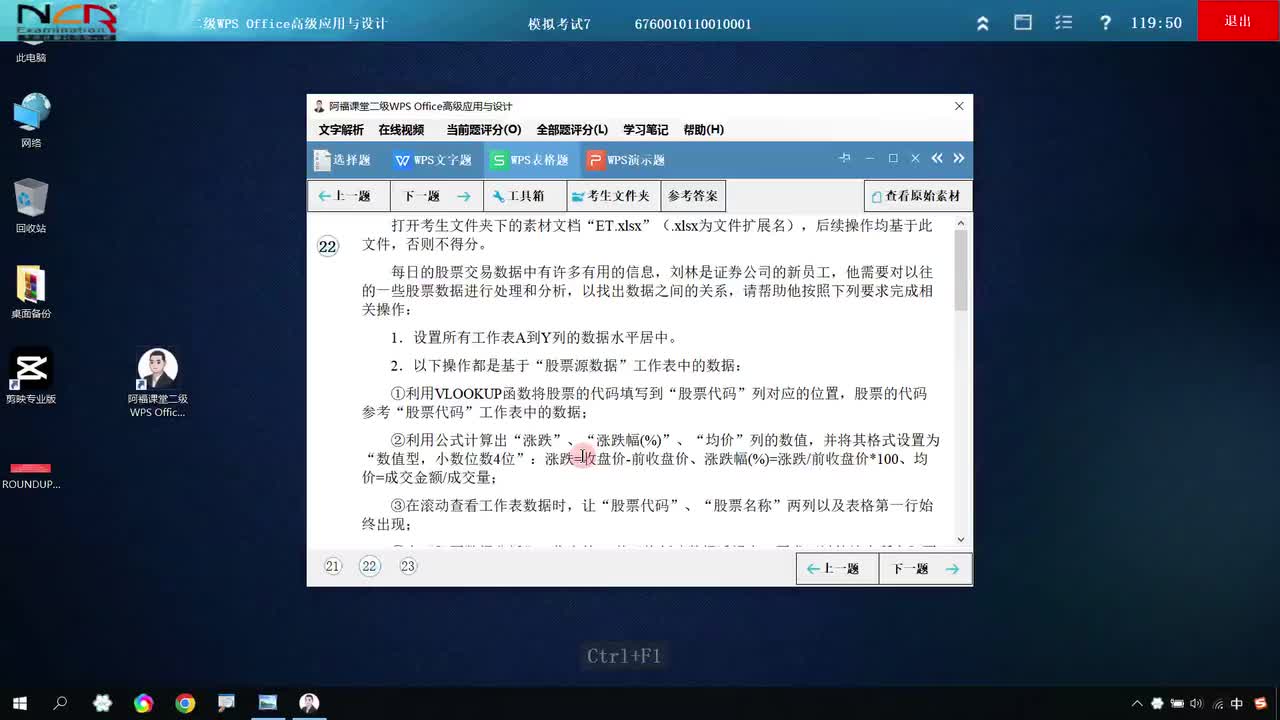
Task: Expand hidden system tray icons
Action: [1137, 703]
